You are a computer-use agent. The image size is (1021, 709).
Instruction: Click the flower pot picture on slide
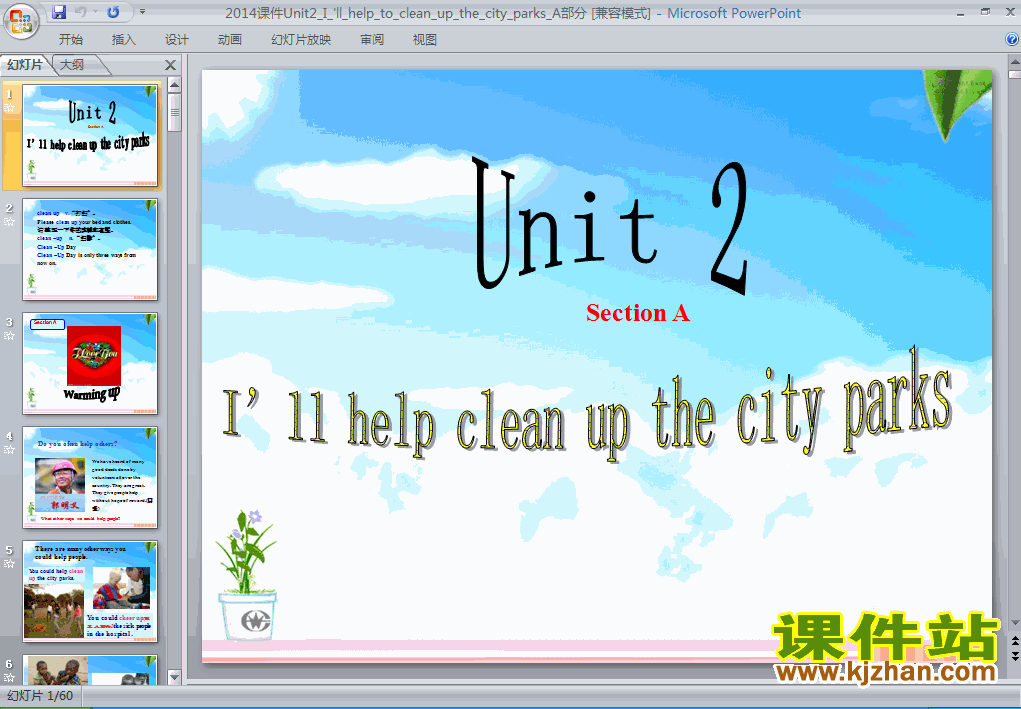click(x=247, y=575)
